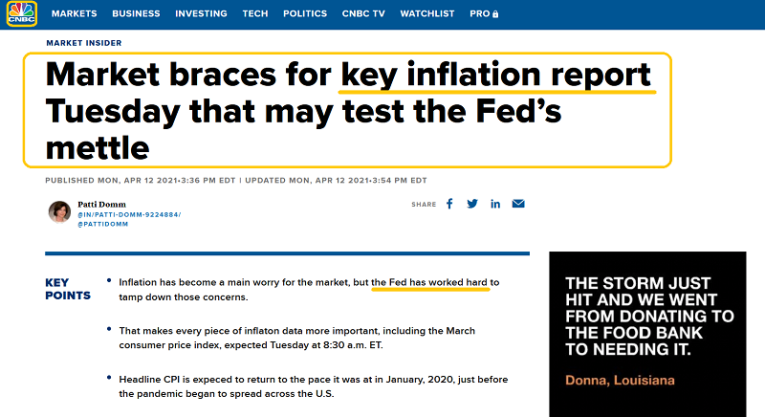Open the author's in/patti-domm LinkedIn profile link

click(129, 214)
